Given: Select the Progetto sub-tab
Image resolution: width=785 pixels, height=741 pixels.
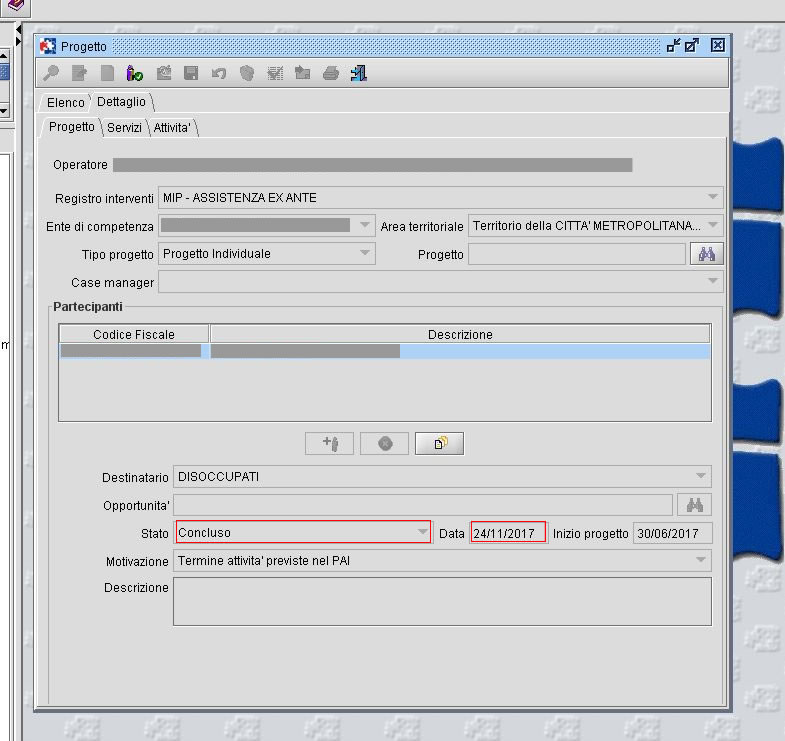Looking at the screenshot, I should click(x=72, y=127).
